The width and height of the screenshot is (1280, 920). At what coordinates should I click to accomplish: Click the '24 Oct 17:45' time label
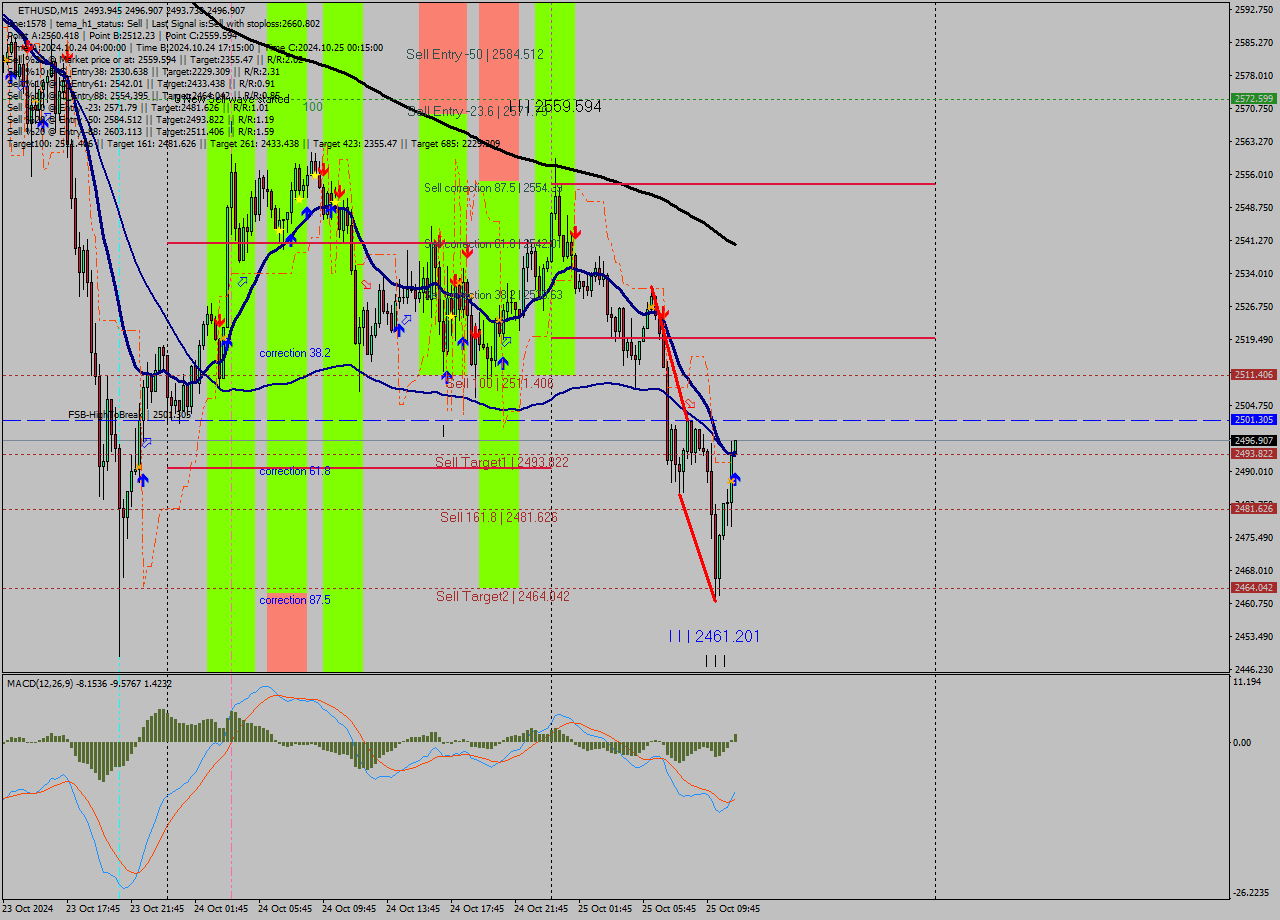tap(477, 909)
